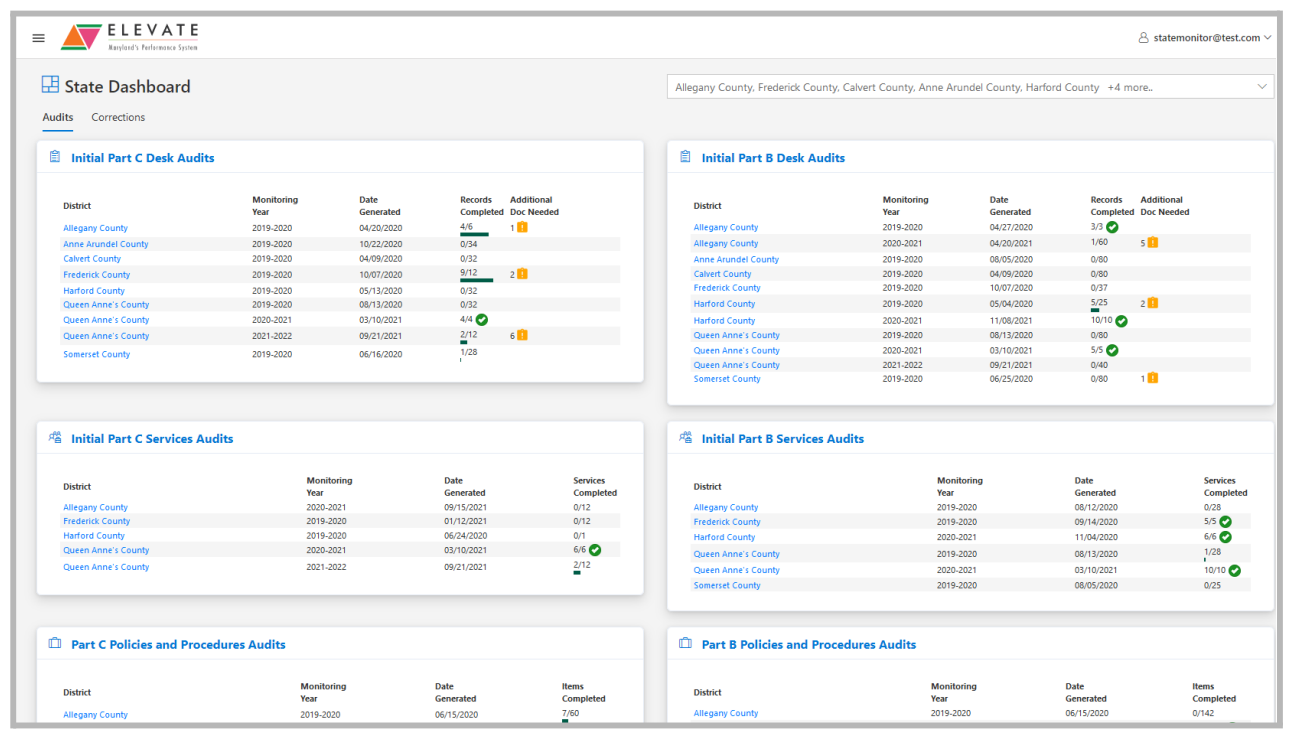This screenshot has width=1296, height=738.
Task: Click the Initial Part C Desk Audits clipboard icon
Action: 55,157
